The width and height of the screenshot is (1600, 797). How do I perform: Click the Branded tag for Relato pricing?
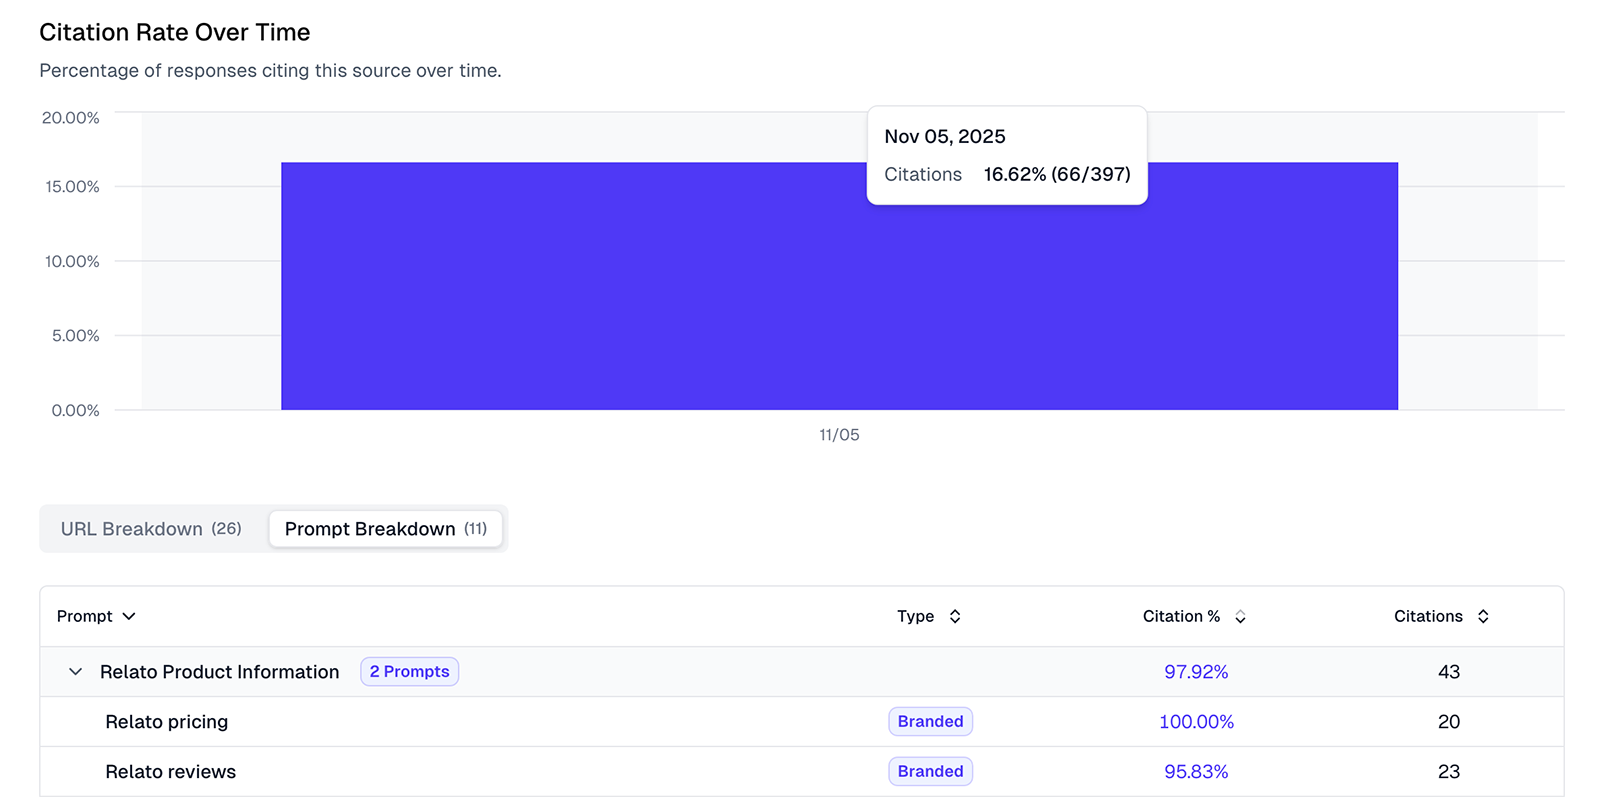930,722
